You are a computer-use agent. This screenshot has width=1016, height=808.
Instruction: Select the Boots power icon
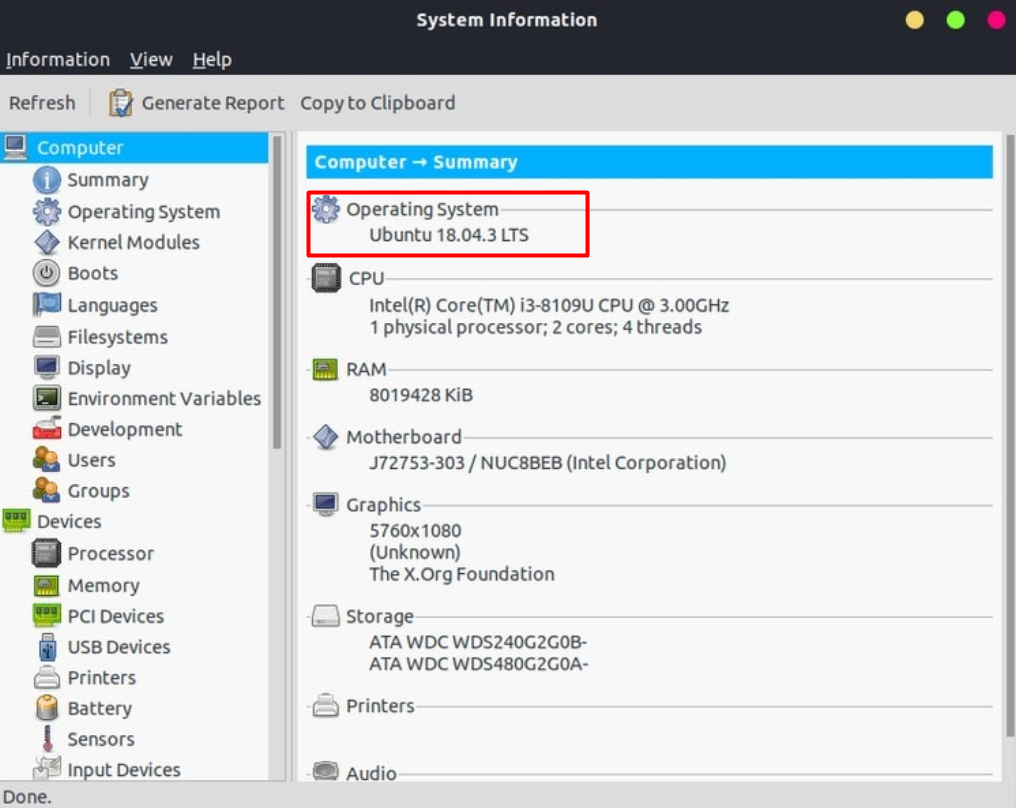(47, 273)
